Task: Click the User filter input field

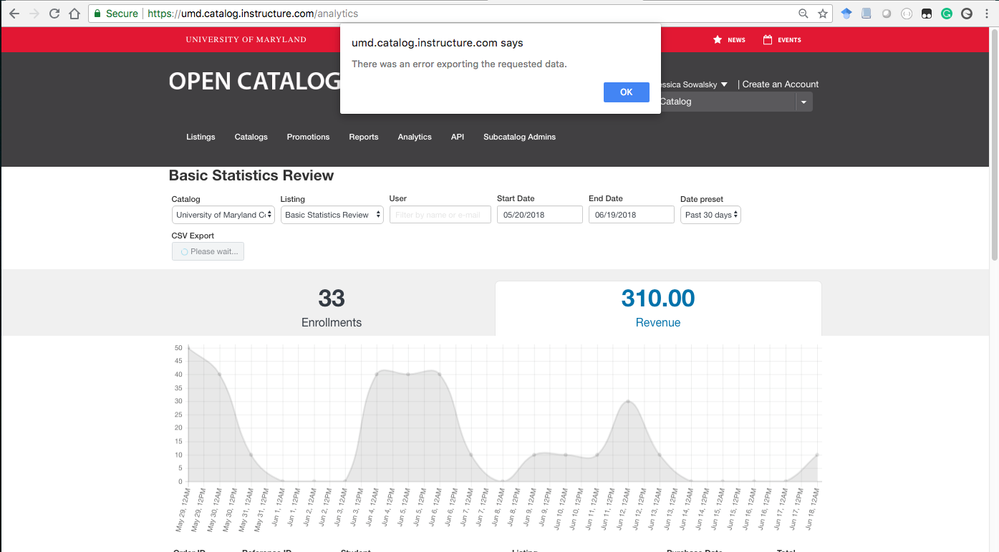Action: click(x=439, y=215)
